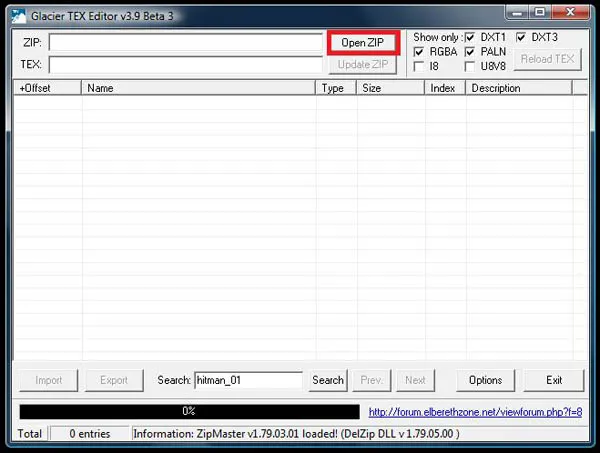Click the Exit button
Viewport: 600px width, 453px height.
point(554,380)
